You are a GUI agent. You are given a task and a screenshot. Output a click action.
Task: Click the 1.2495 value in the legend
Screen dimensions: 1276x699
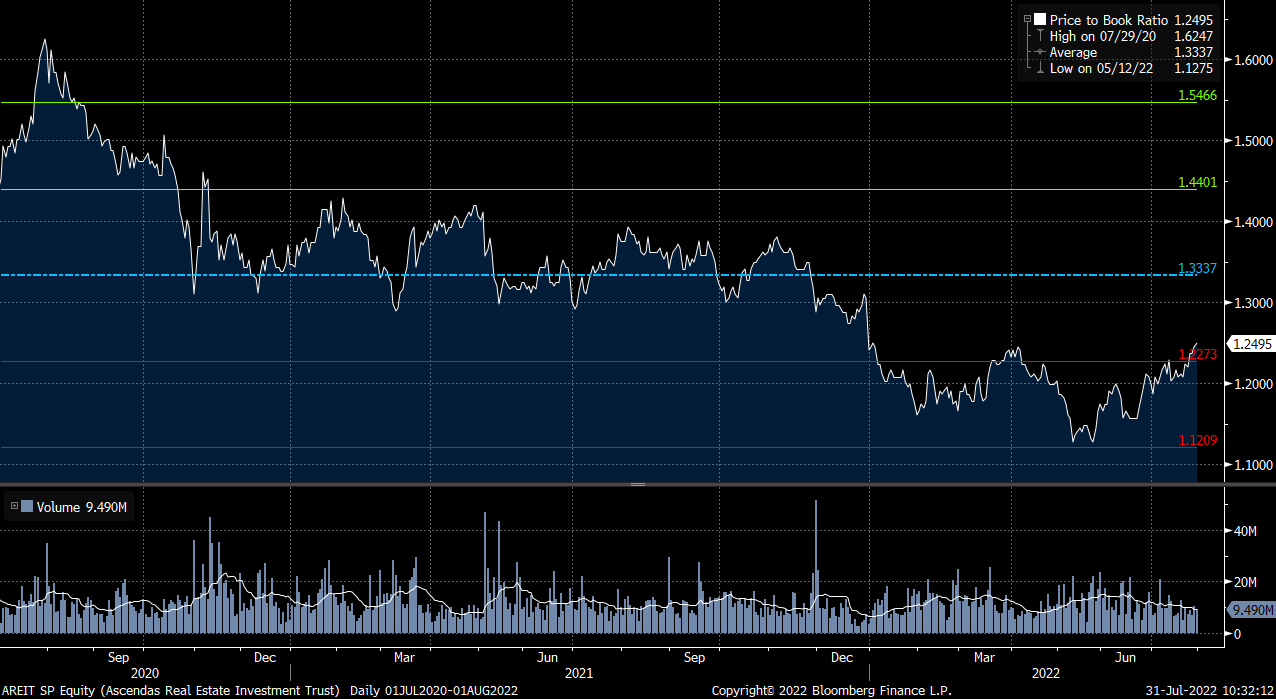(1192, 19)
